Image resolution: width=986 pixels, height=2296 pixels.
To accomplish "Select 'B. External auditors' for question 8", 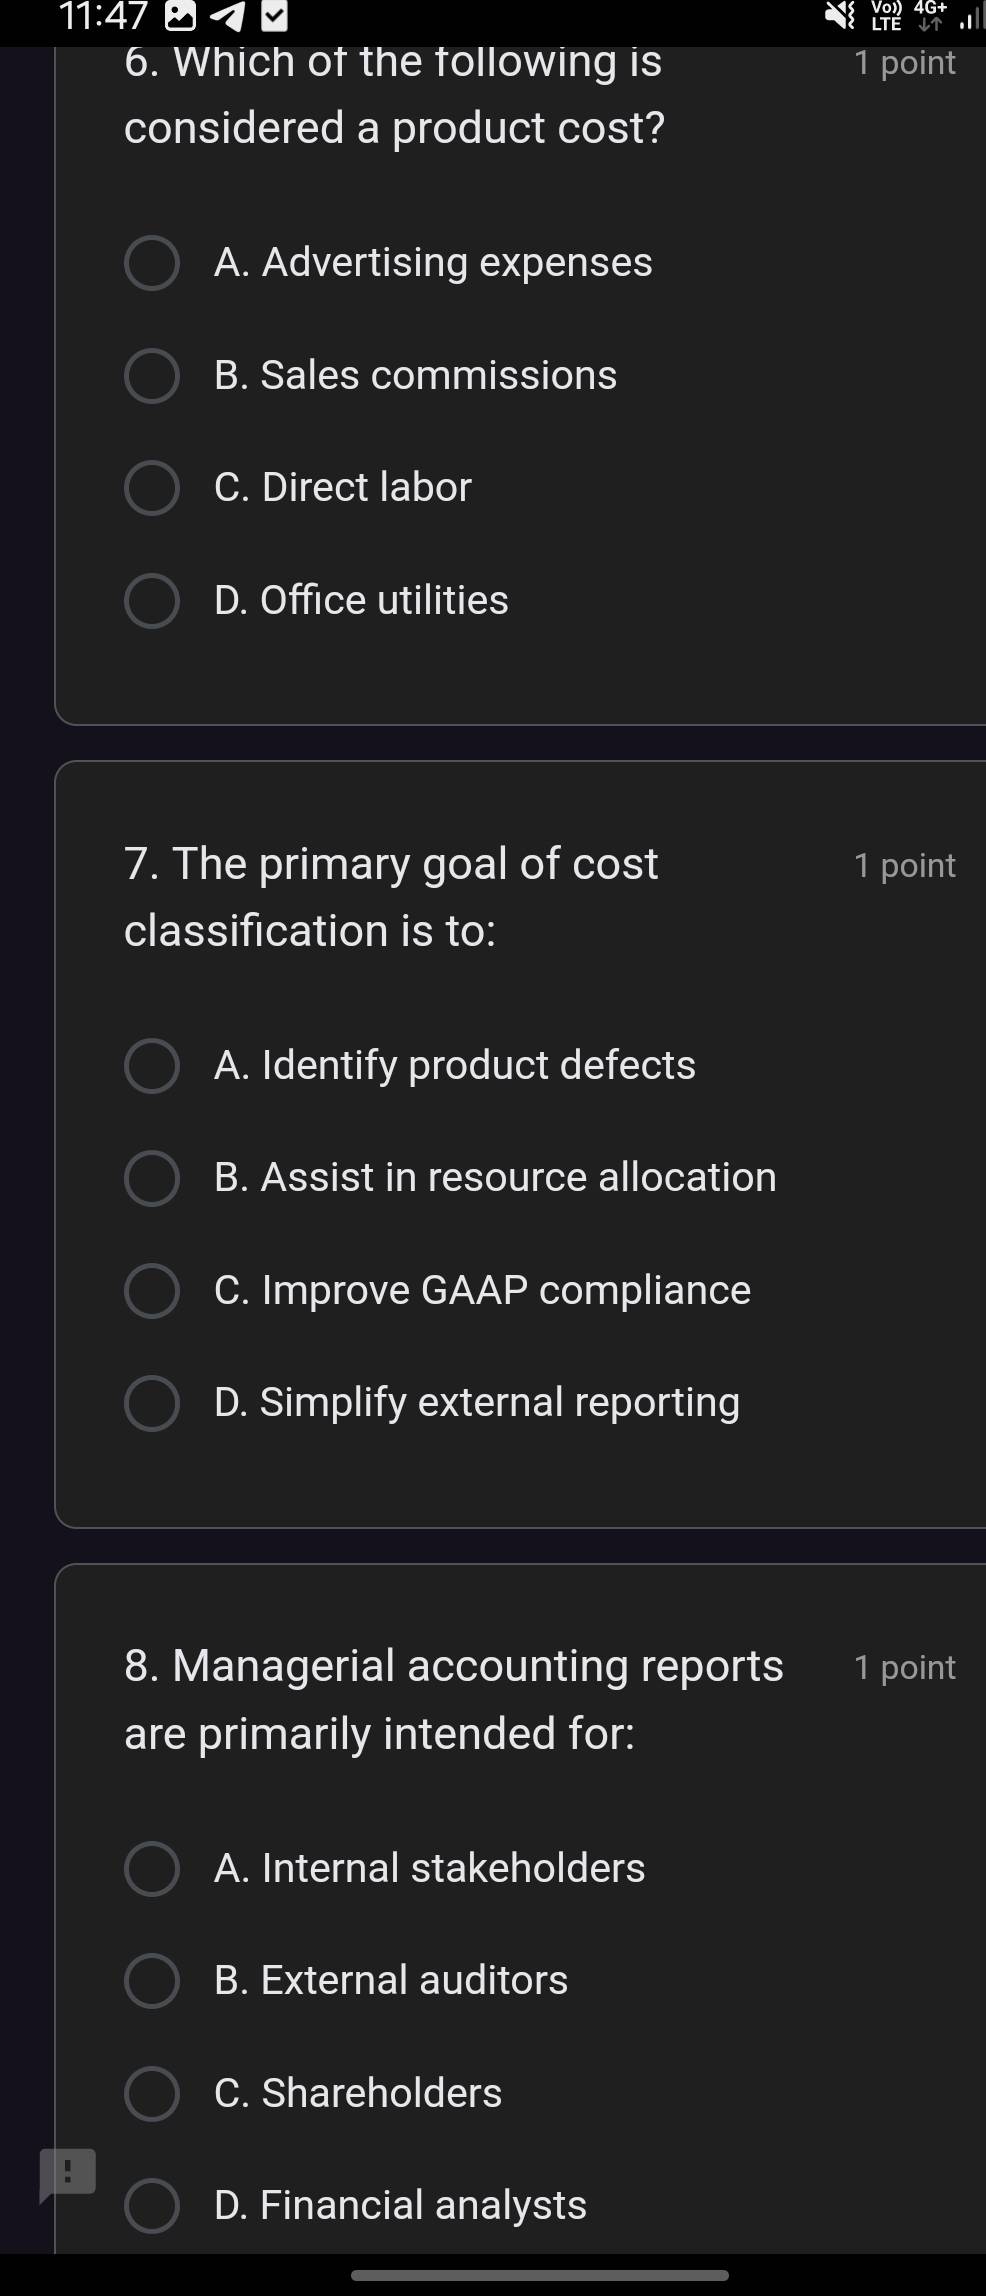I will pos(152,1980).
